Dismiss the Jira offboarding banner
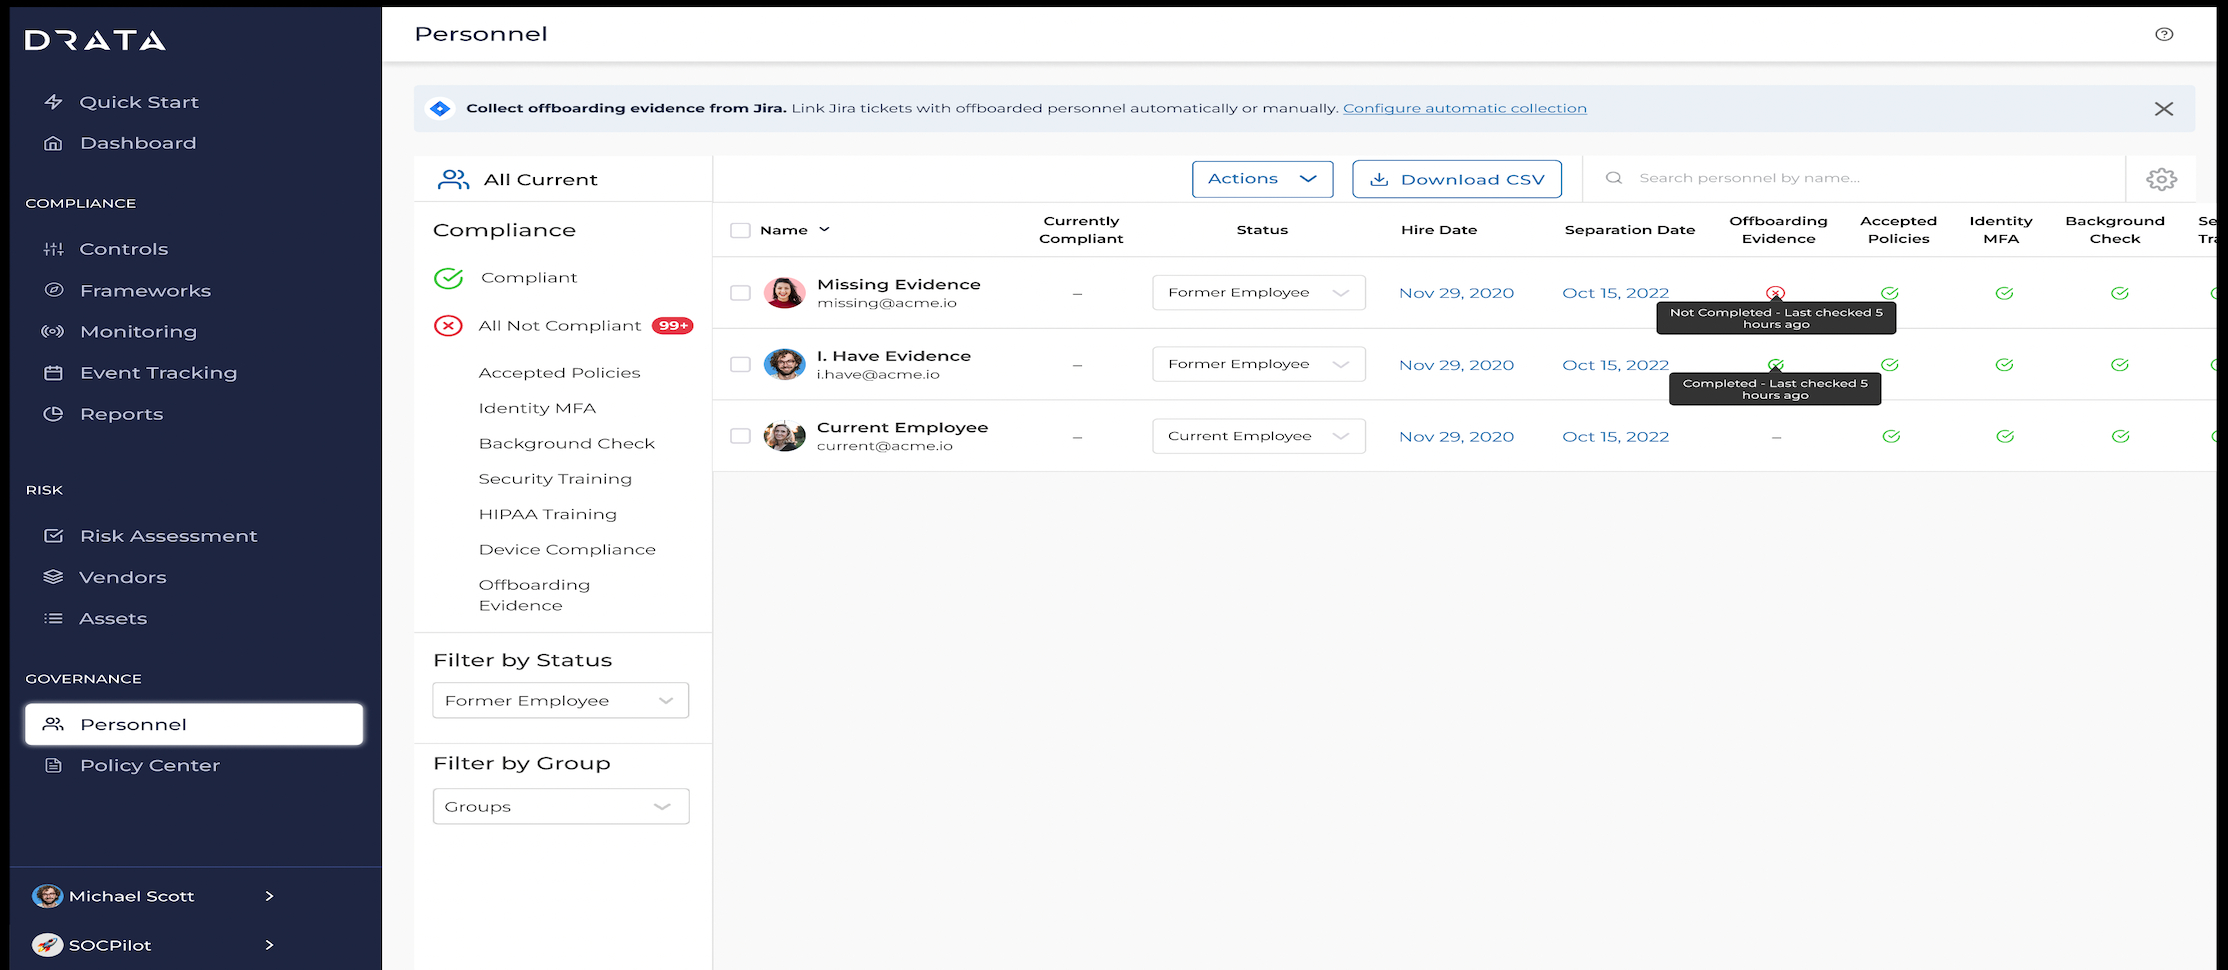The width and height of the screenshot is (2228, 970). (x=2164, y=109)
